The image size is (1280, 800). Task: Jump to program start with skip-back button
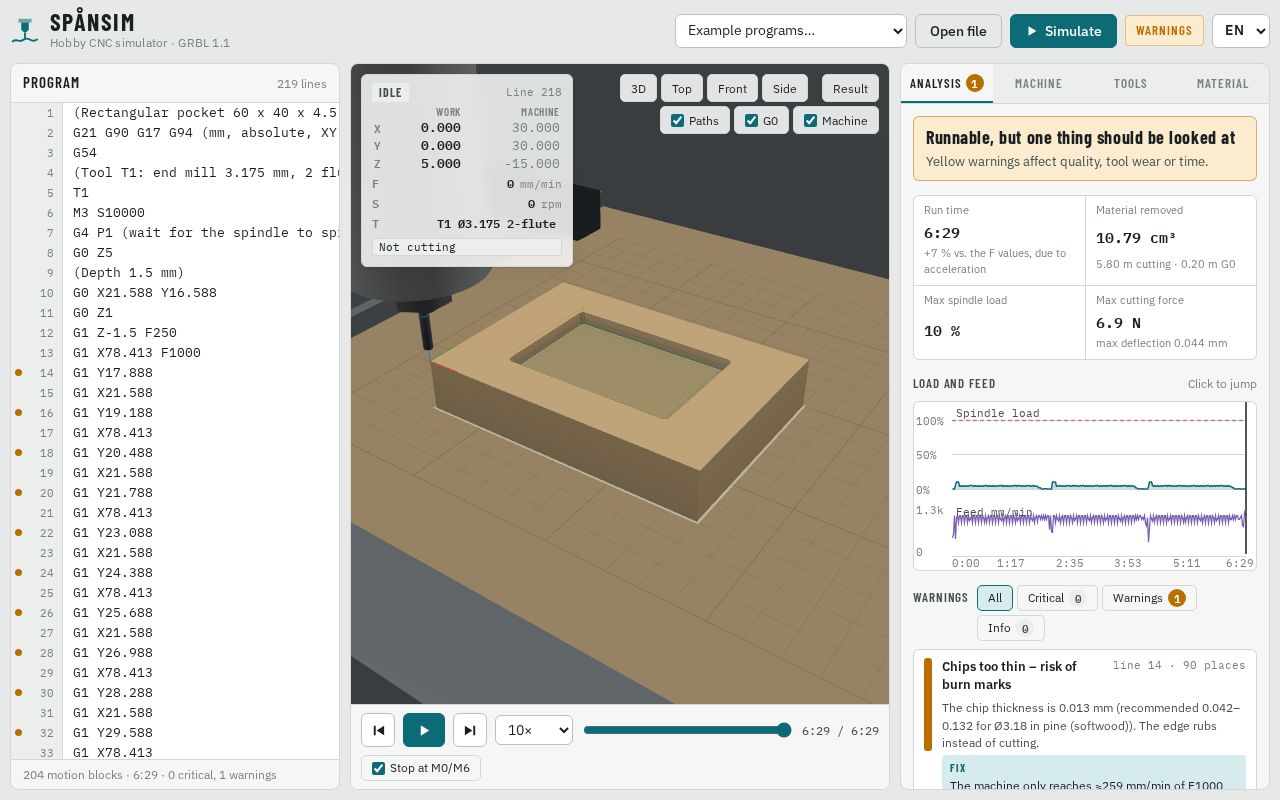tap(378, 730)
